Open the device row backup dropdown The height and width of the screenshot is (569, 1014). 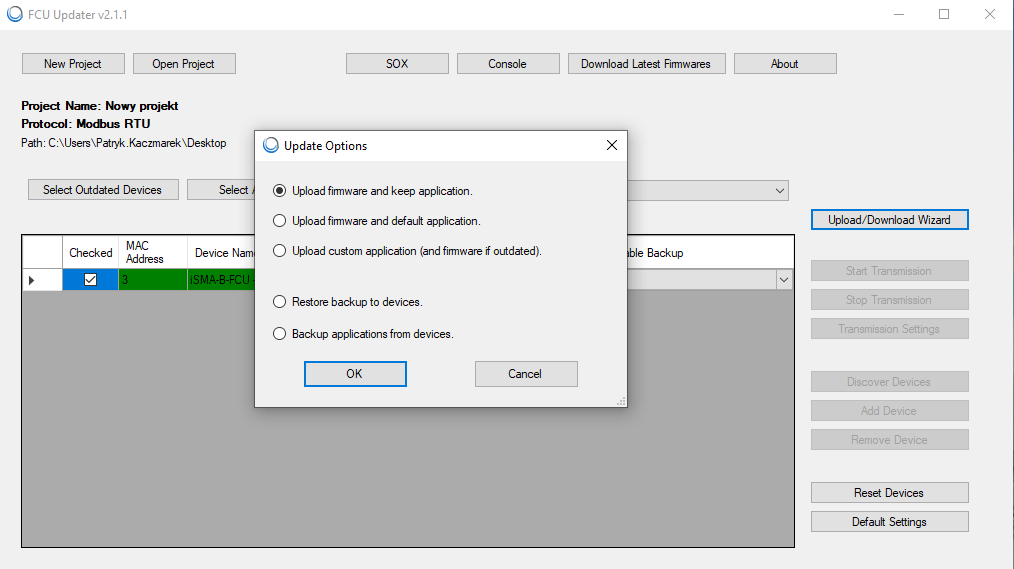[x=784, y=281]
